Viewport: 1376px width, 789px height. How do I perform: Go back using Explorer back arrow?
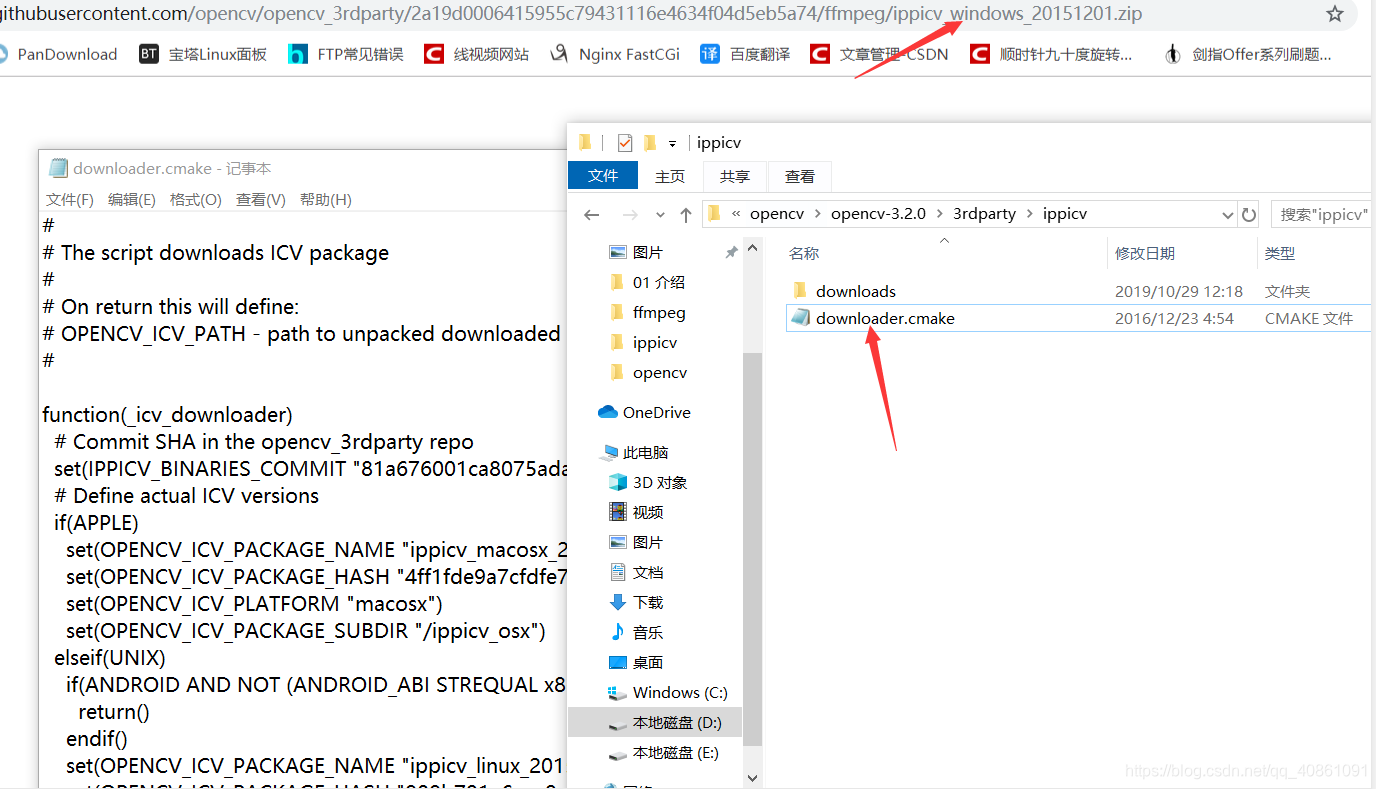(592, 214)
